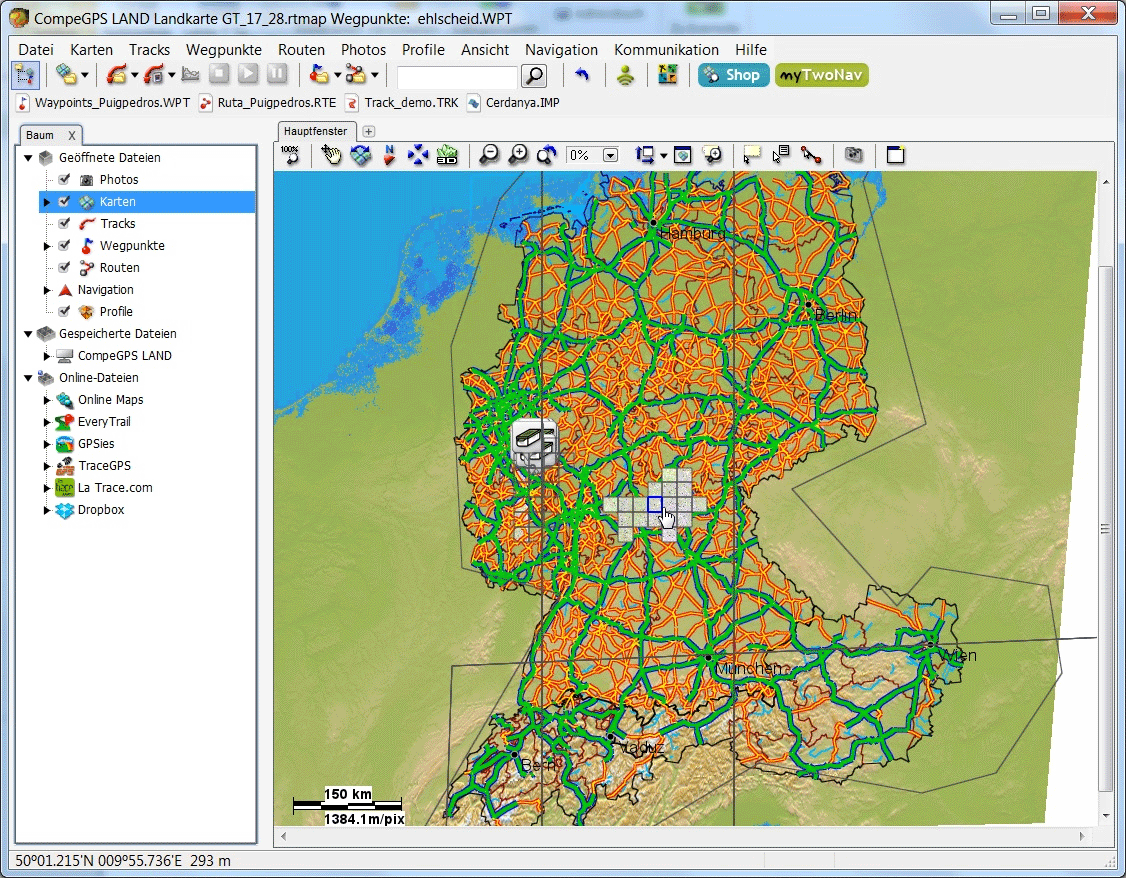Viewport: 1126px width, 878px height.
Task: Toggle the Routen checkbox off
Action: click(65, 268)
